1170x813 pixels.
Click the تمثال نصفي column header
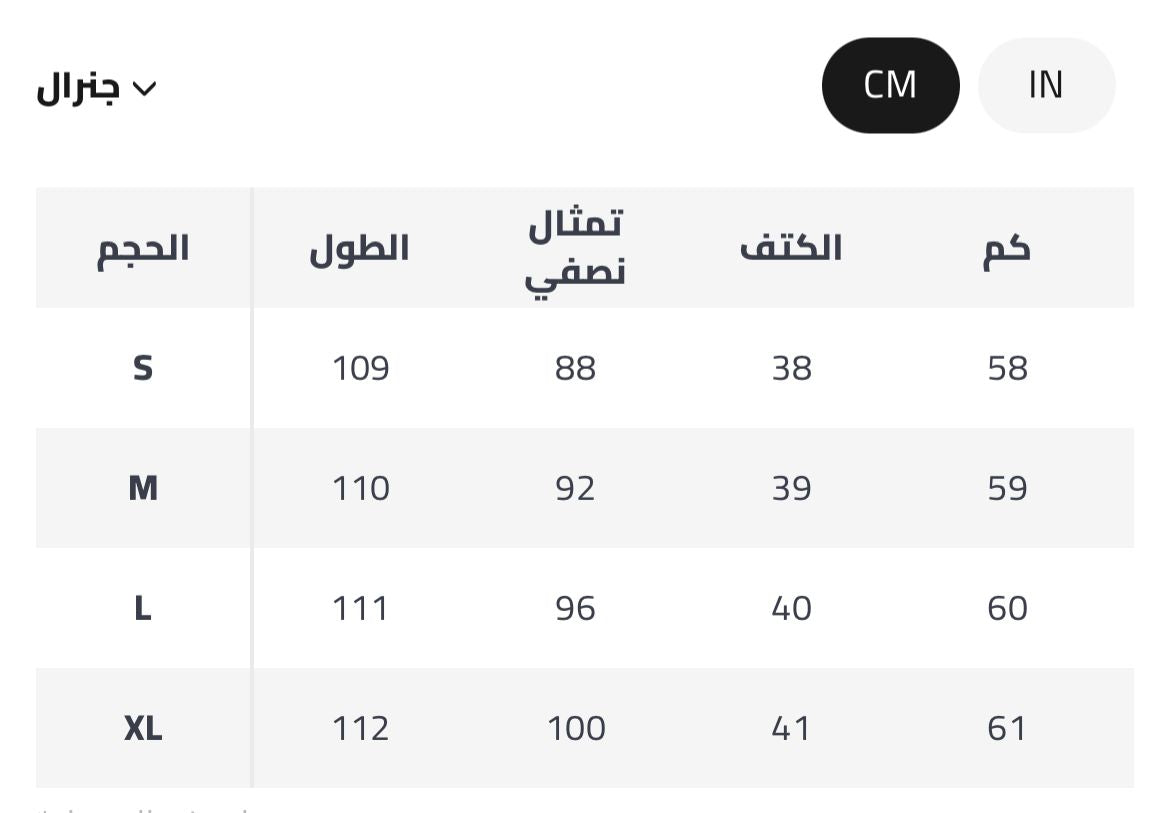click(x=575, y=248)
